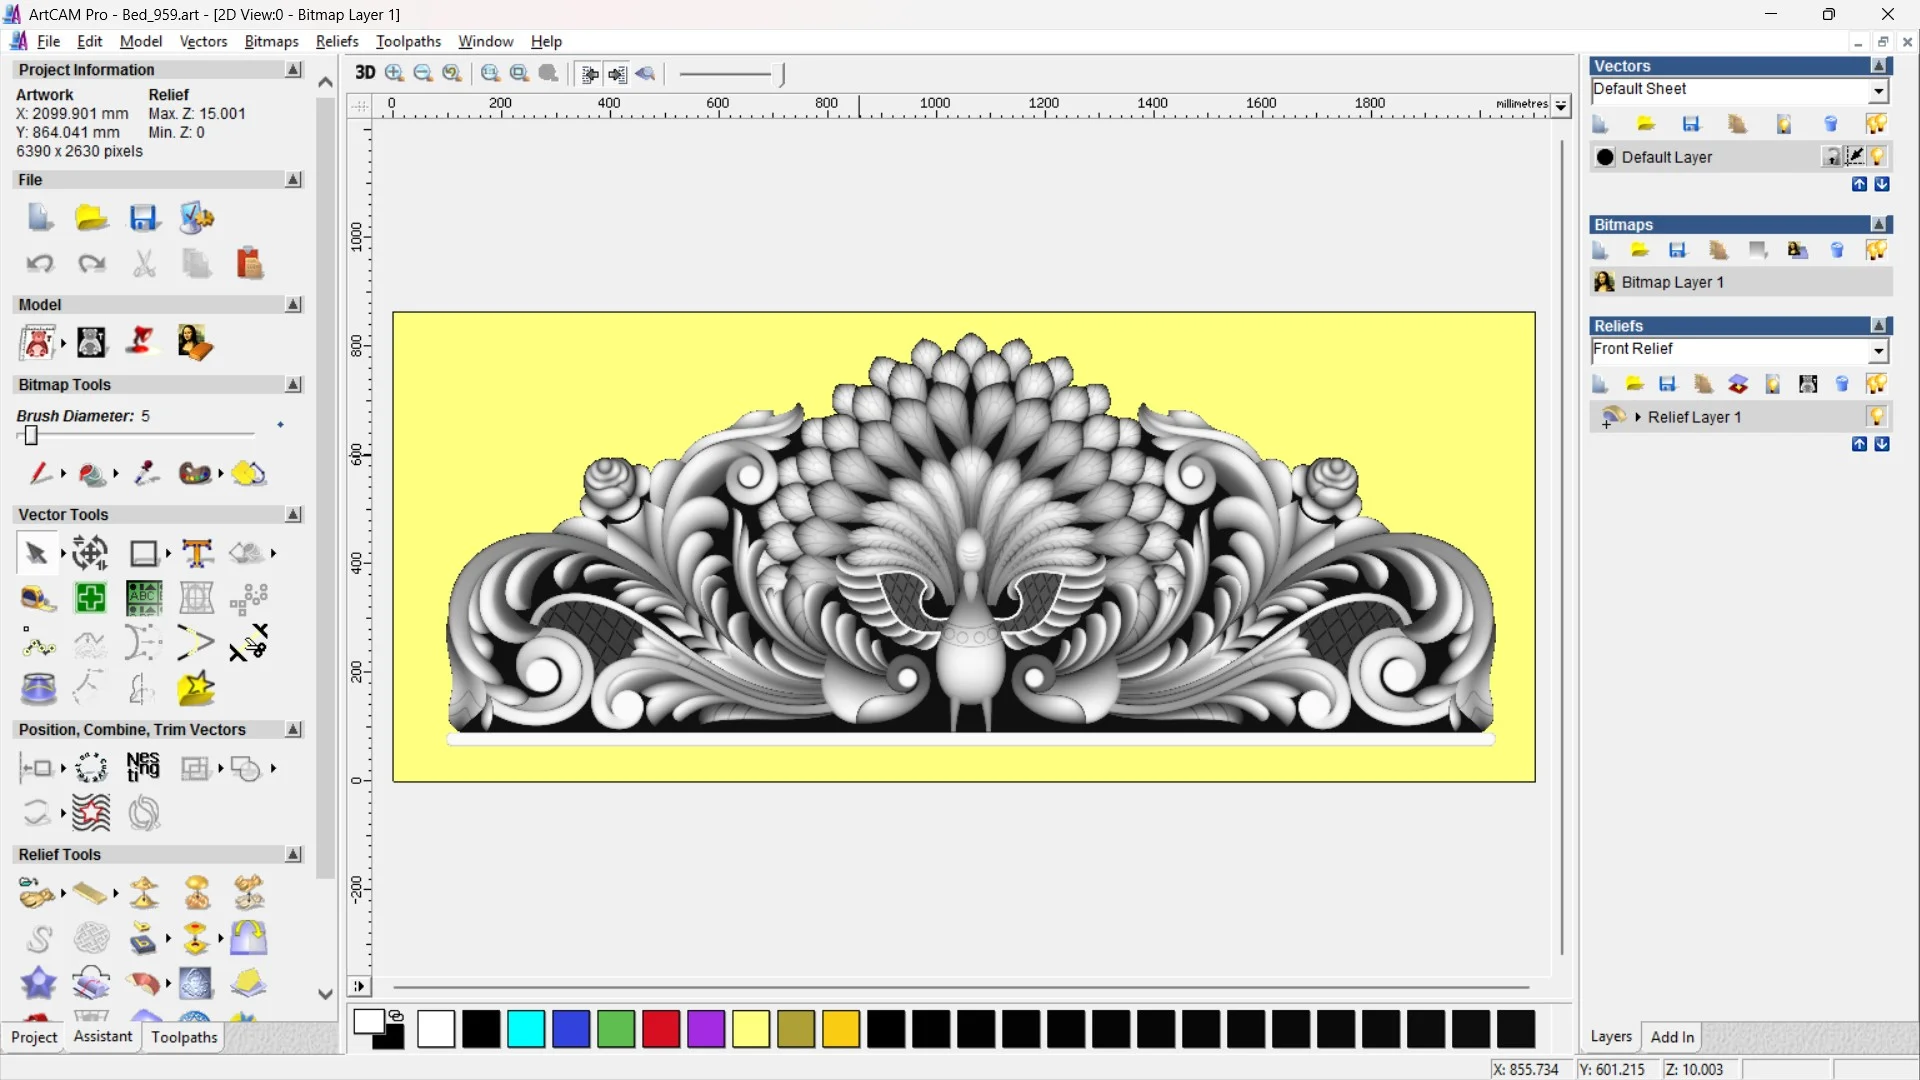1920x1080 pixels.
Task: Click the Paste clipboard icon
Action: tap(249, 264)
